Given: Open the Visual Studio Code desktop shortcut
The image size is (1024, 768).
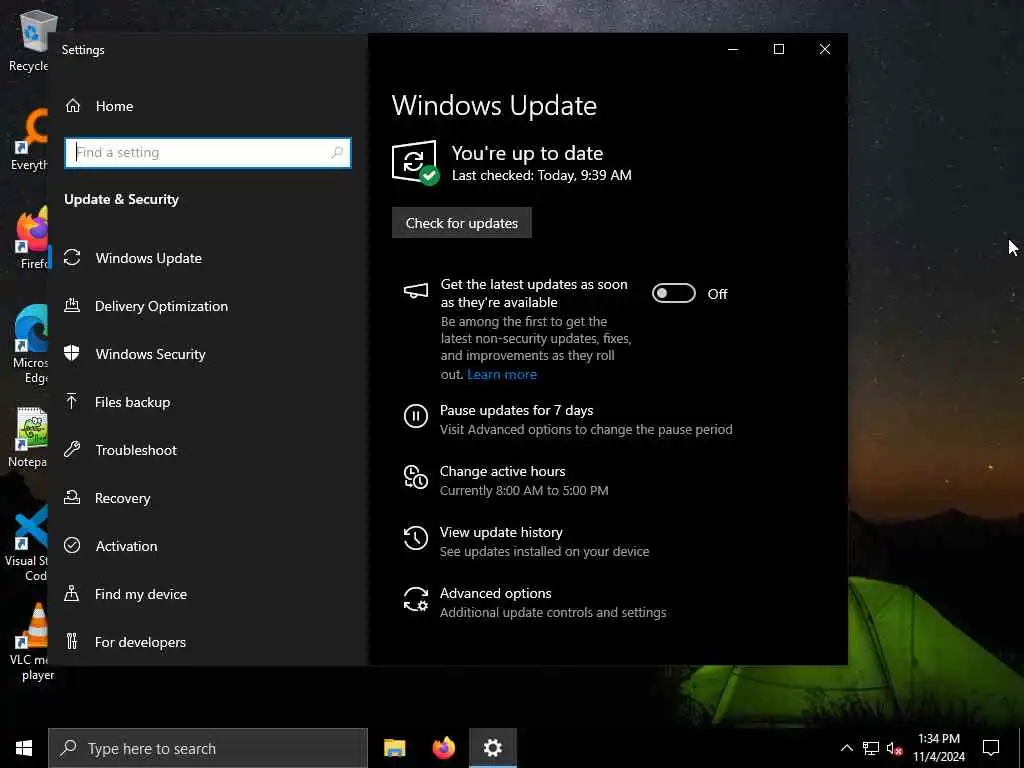Looking at the screenshot, I should 29,543.
